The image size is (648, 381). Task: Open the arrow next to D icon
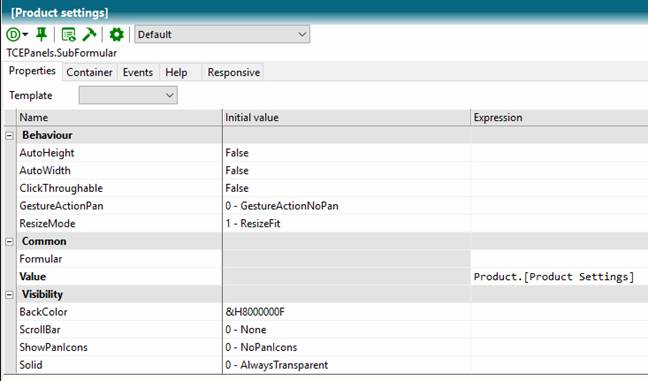pyautogui.click(x=26, y=34)
